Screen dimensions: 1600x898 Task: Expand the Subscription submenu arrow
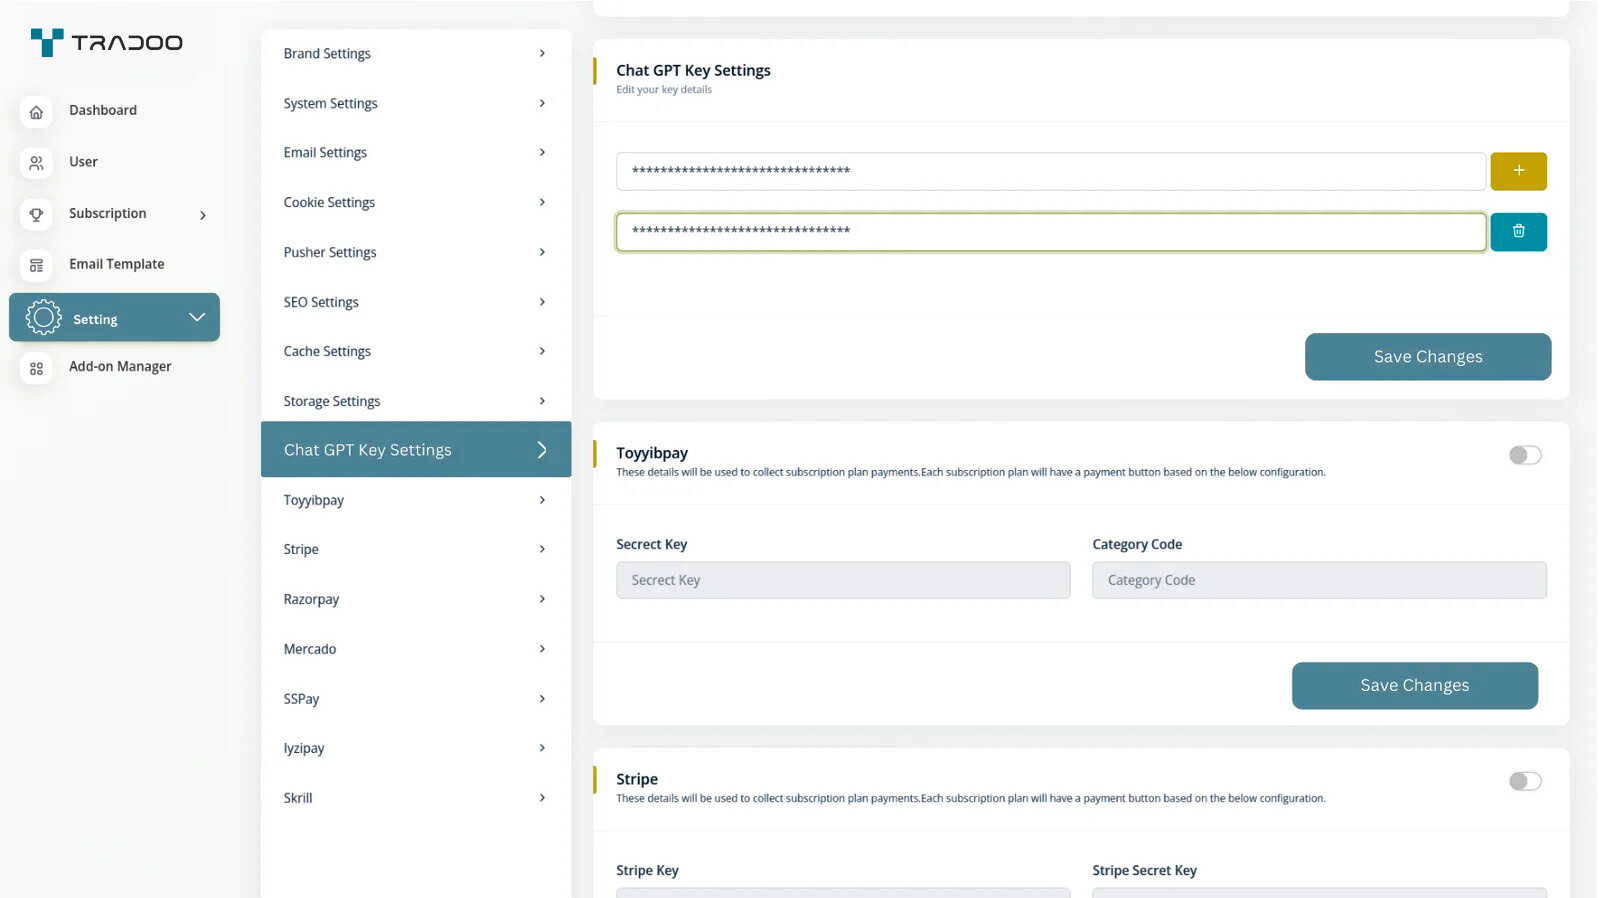(x=203, y=215)
